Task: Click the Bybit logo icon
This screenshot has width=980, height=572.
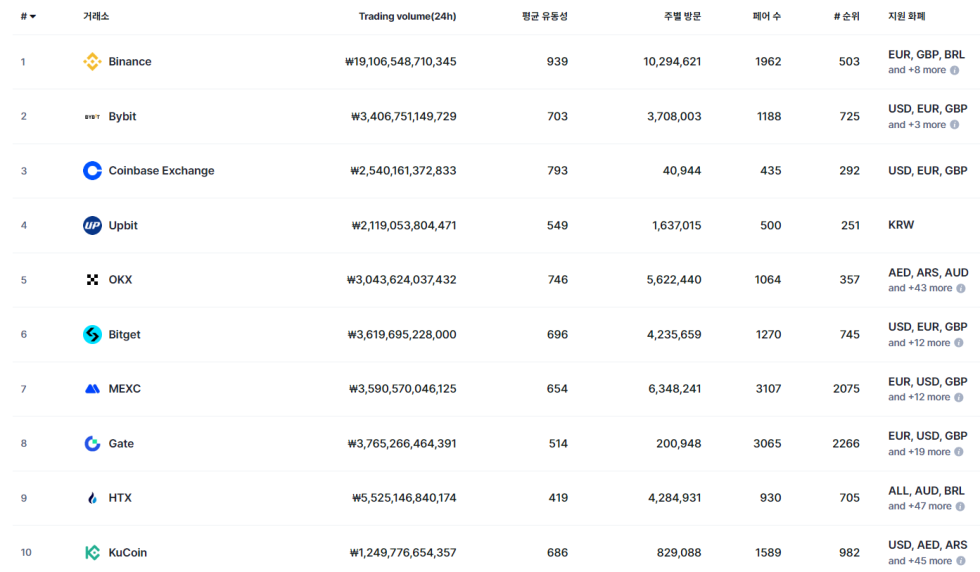Action: (x=92, y=117)
